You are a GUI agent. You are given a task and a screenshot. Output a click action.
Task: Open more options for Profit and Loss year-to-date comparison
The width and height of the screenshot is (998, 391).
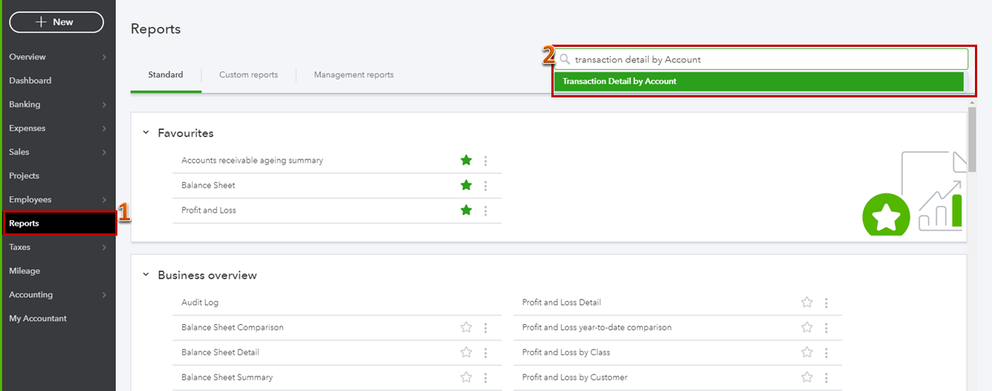(826, 328)
